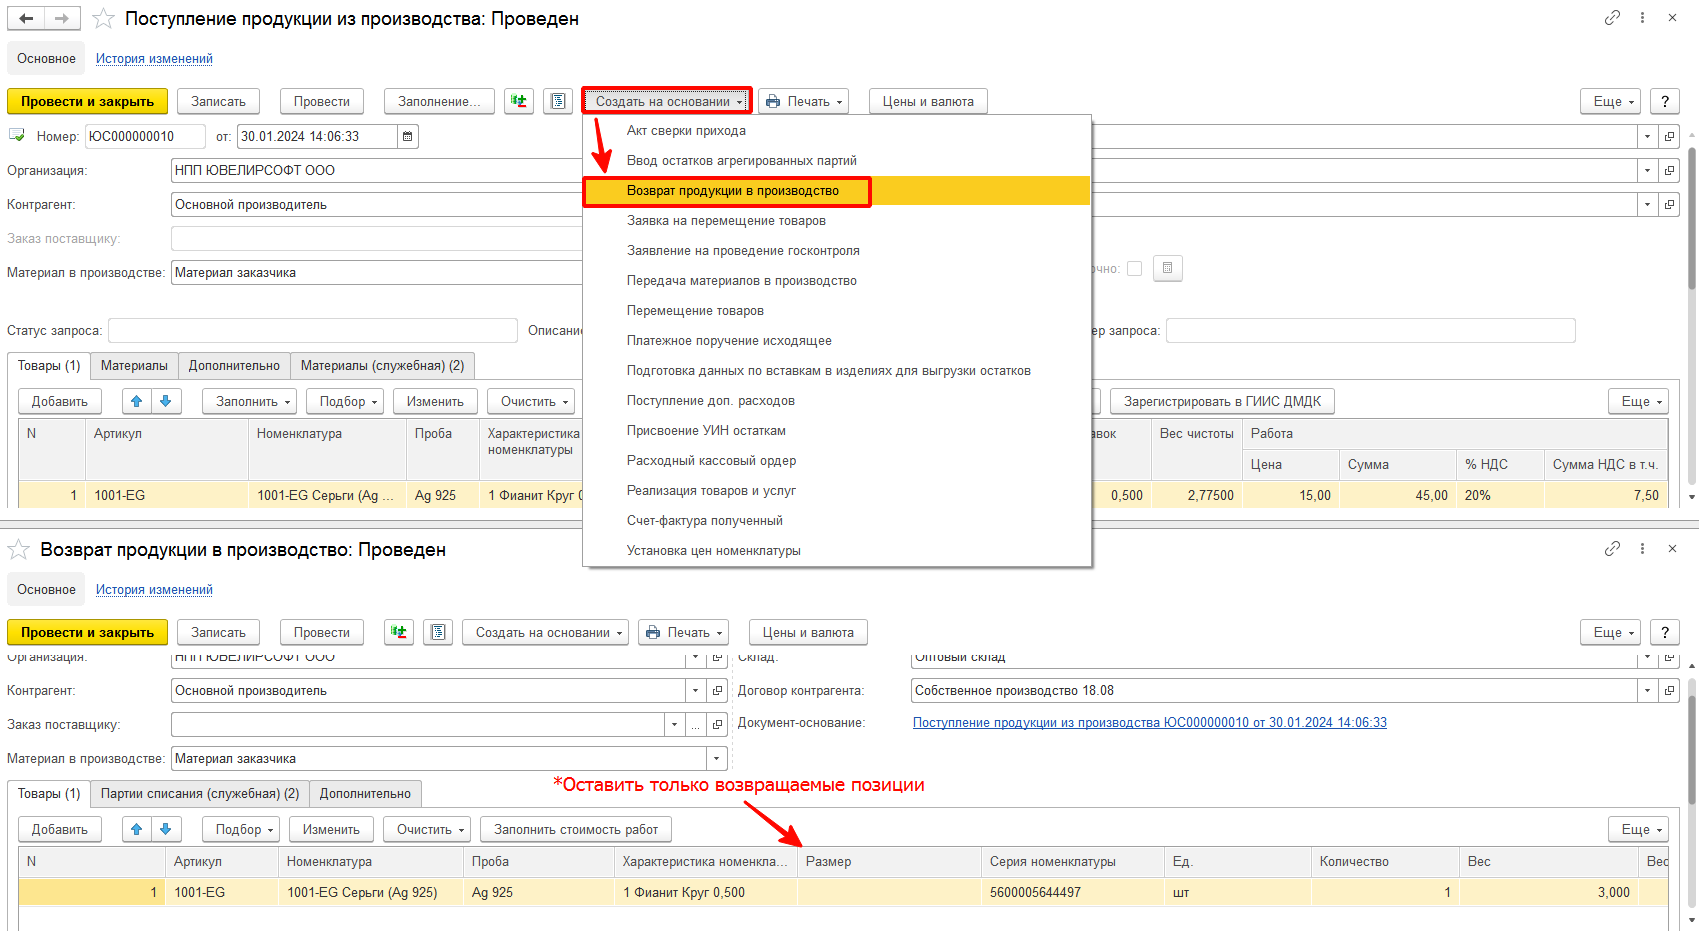Open help in the Возврат document toolbar
Screen dimensions: 1699x937
1664,632
